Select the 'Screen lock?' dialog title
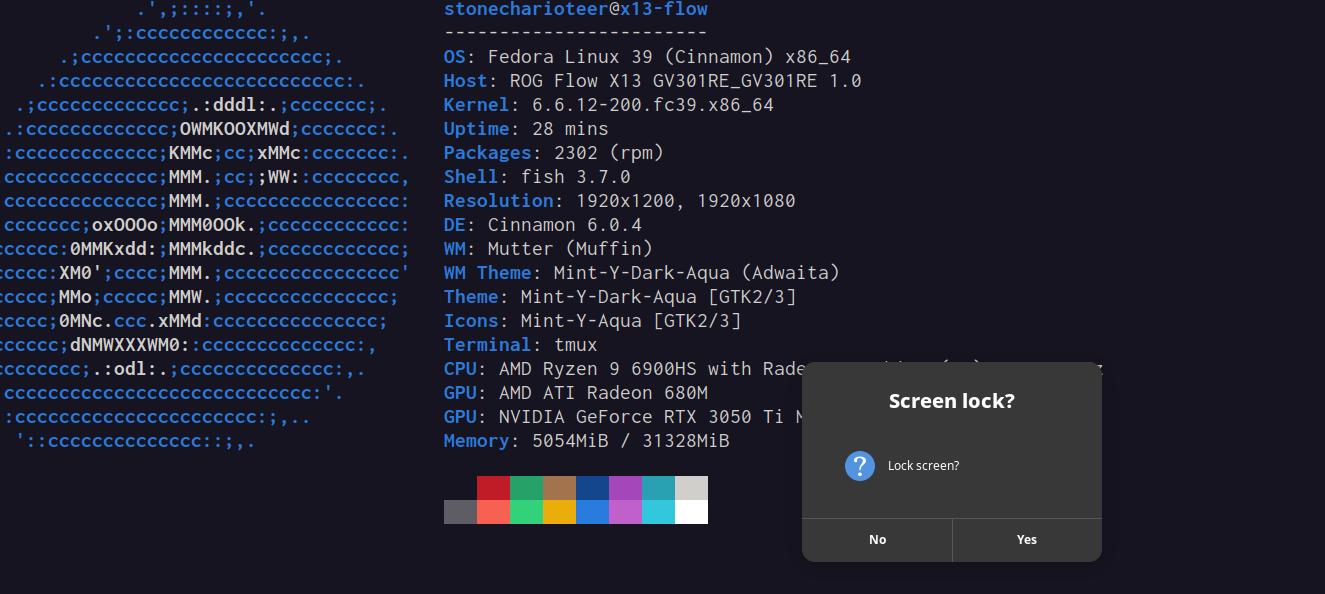This screenshot has width=1325, height=594. pos(952,401)
